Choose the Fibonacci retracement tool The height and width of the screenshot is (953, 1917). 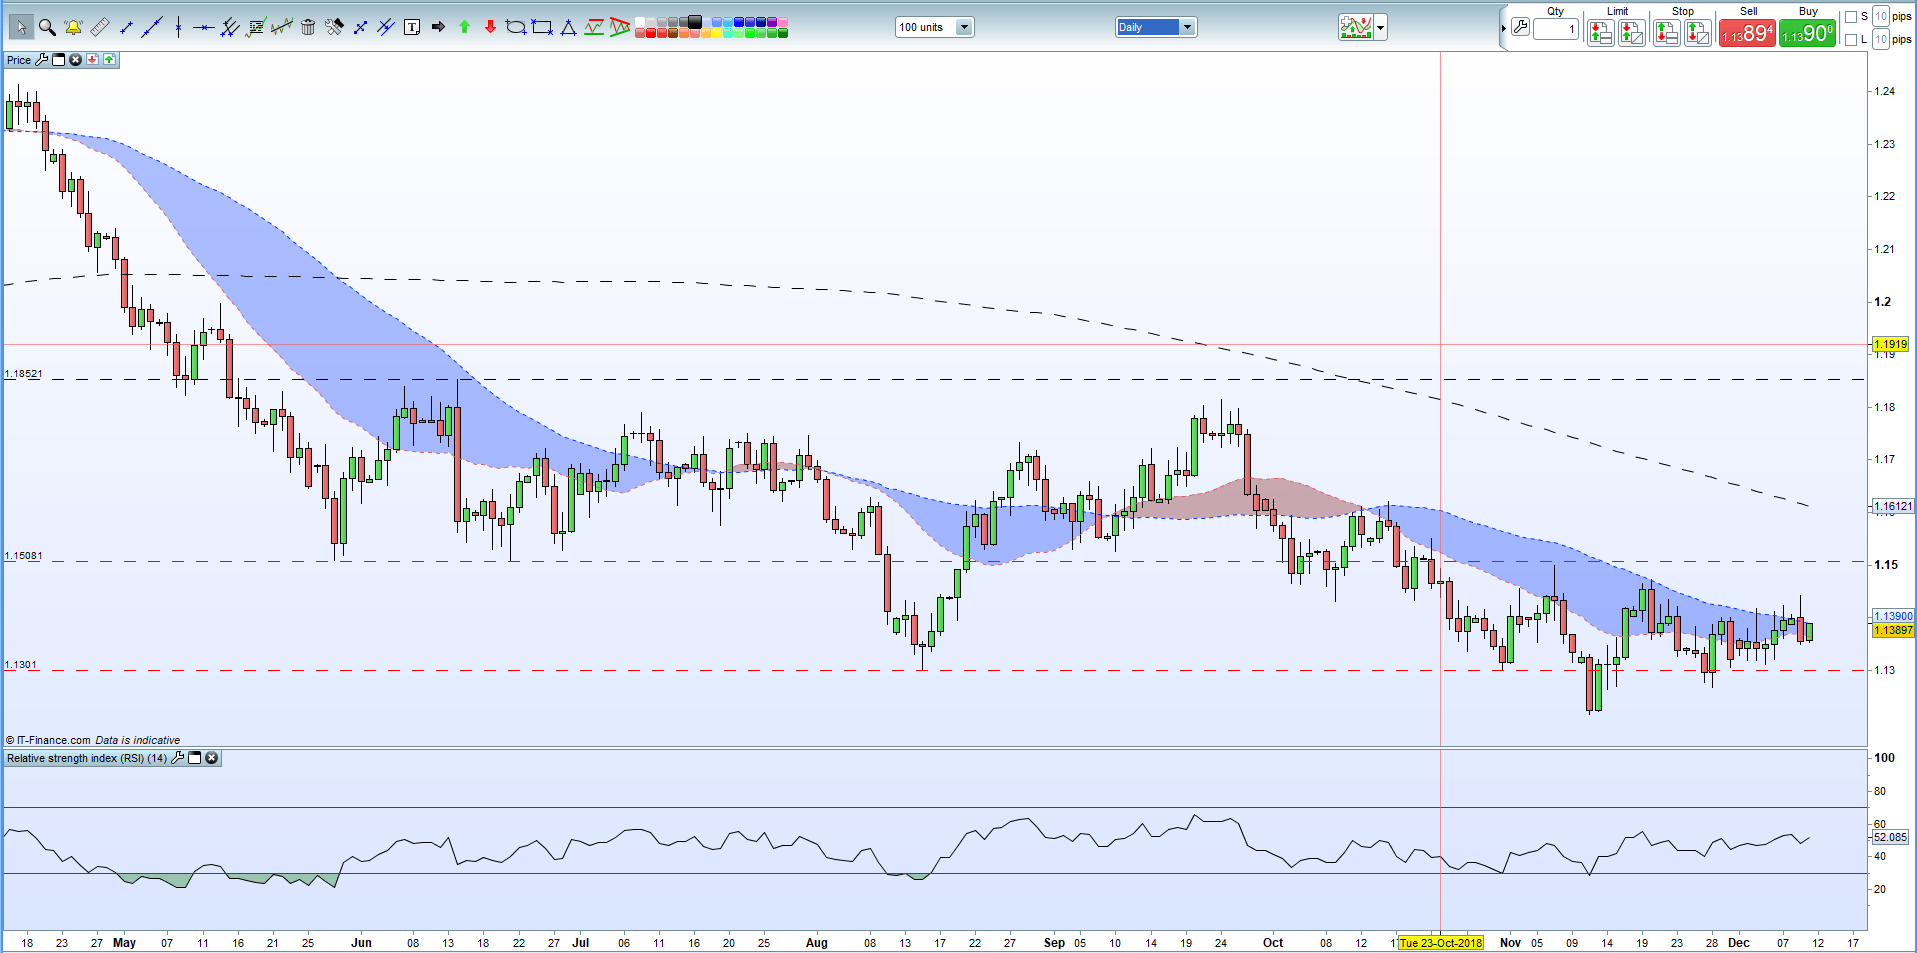tap(256, 27)
